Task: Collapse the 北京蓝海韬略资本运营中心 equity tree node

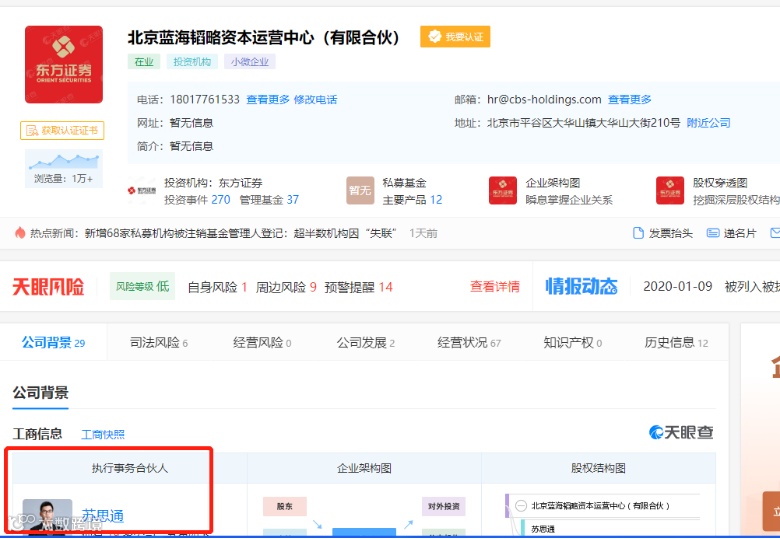Action: (520, 506)
